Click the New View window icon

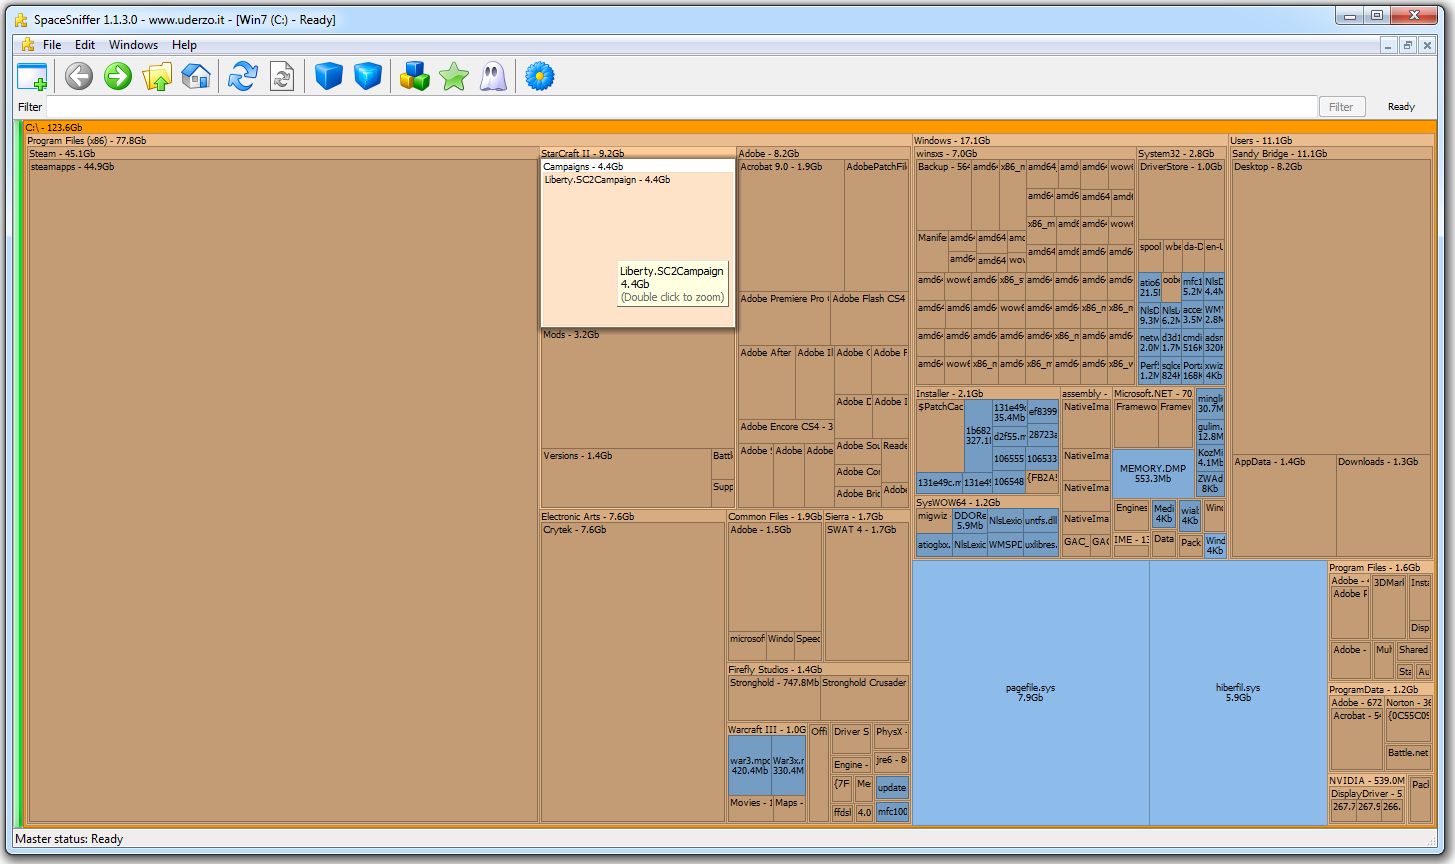pos(32,77)
